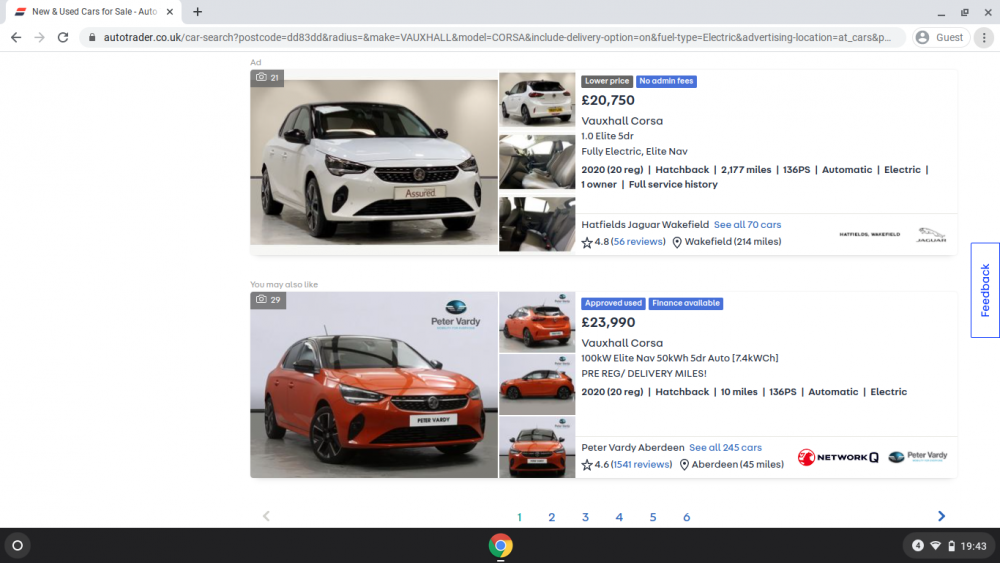Open the 56 reviews link
1000x563 pixels.
638,242
